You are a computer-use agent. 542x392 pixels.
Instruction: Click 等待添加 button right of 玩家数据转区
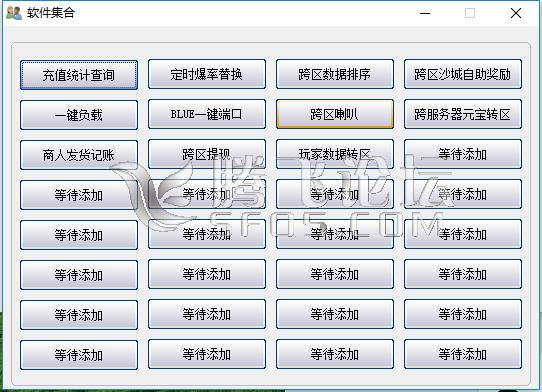click(x=462, y=154)
